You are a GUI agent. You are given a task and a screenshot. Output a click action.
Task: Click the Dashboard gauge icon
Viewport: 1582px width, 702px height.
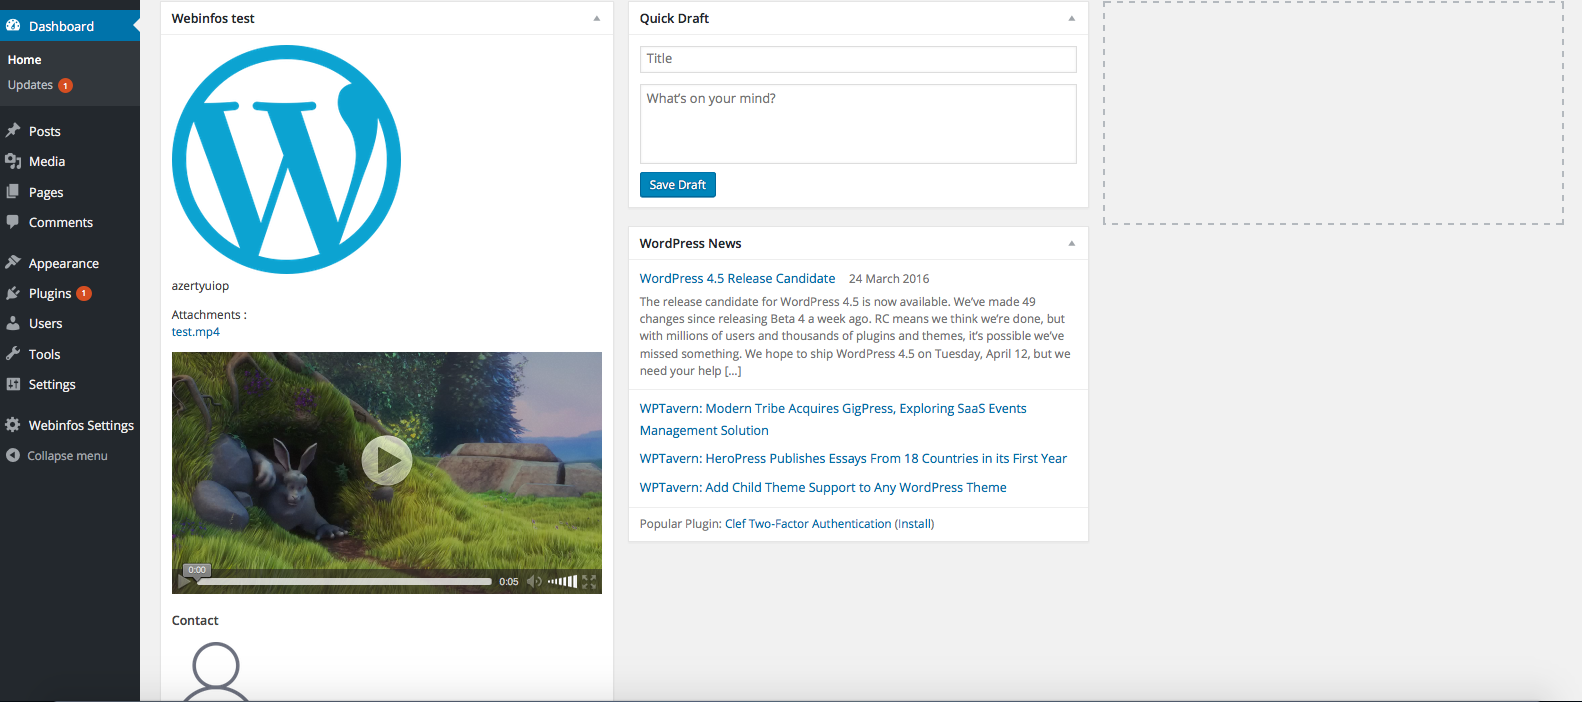13,26
